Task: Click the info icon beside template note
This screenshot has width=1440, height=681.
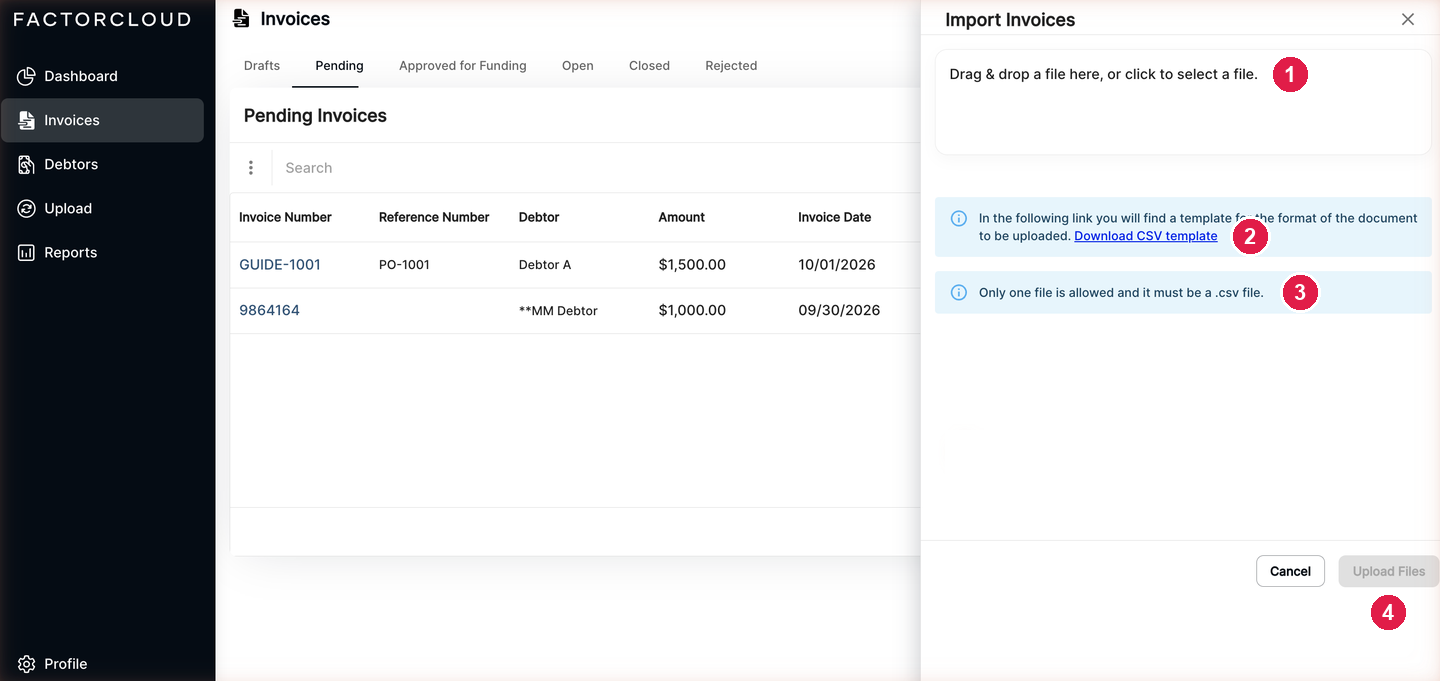Action: pyautogui.click(x=958, y=218)
